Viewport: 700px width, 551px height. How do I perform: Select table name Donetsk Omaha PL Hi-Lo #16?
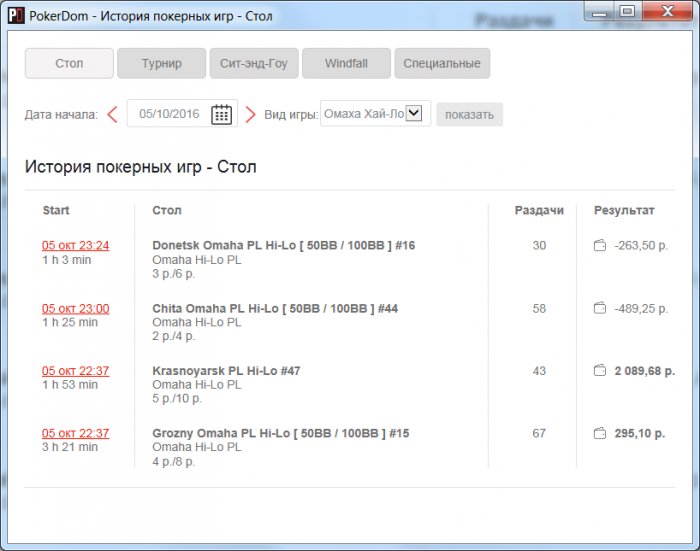point(283,245)
